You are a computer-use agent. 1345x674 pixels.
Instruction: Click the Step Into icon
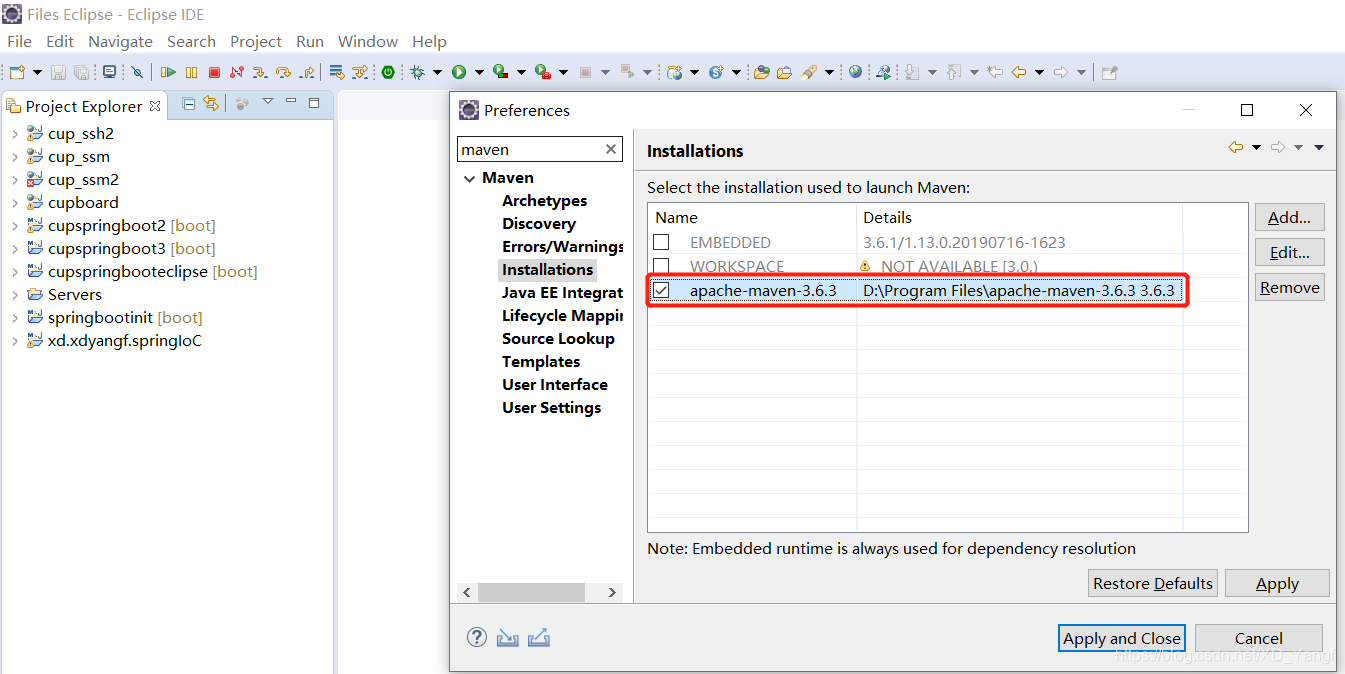(x=260, y=72)
